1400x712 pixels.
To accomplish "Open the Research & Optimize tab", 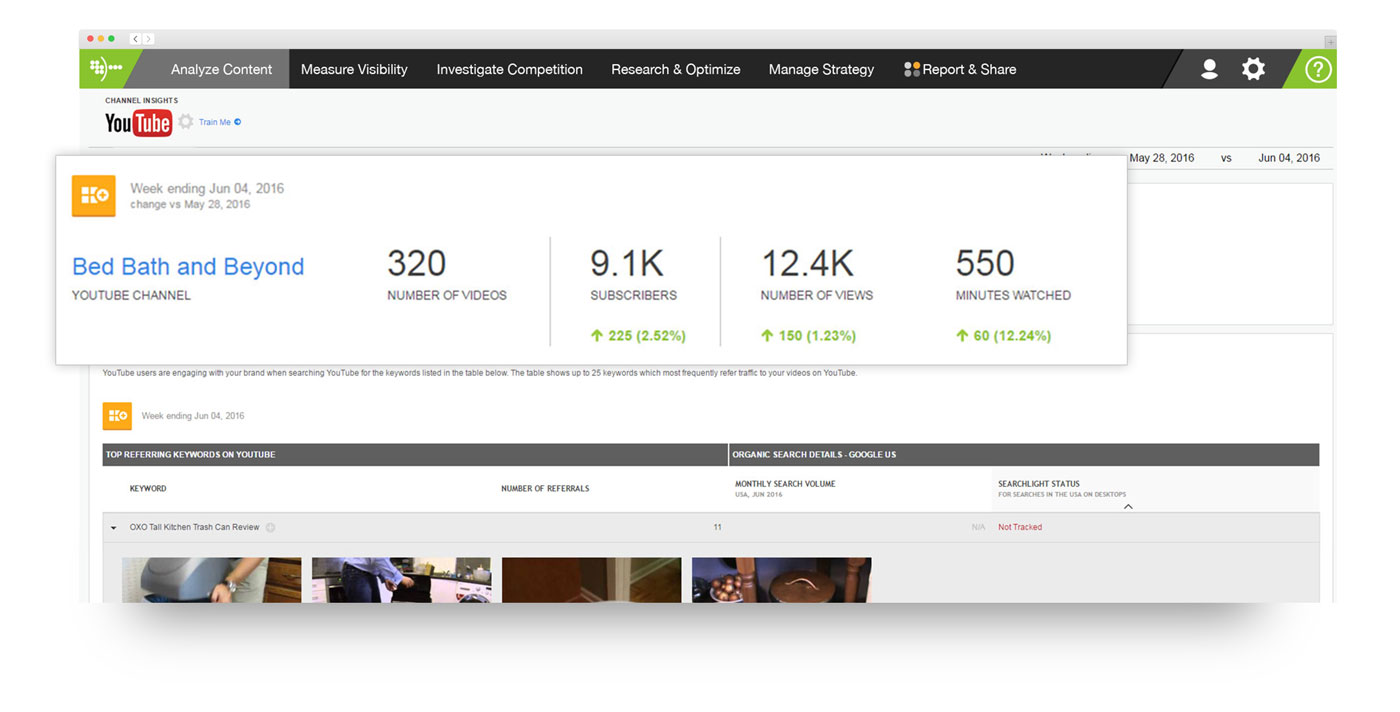I will [676, 69].
